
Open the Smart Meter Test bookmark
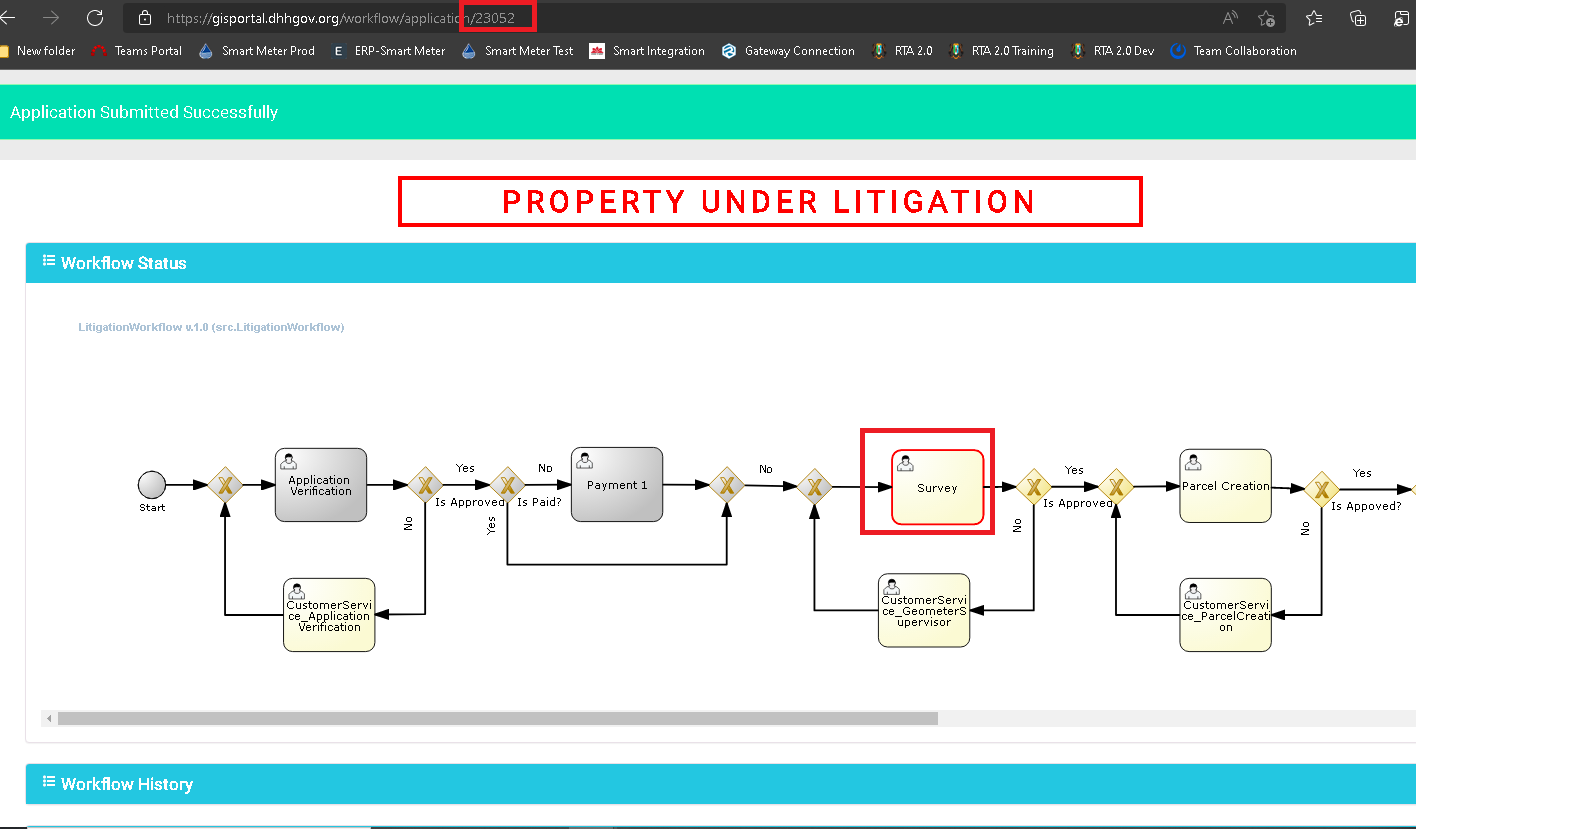coord(518,51)
